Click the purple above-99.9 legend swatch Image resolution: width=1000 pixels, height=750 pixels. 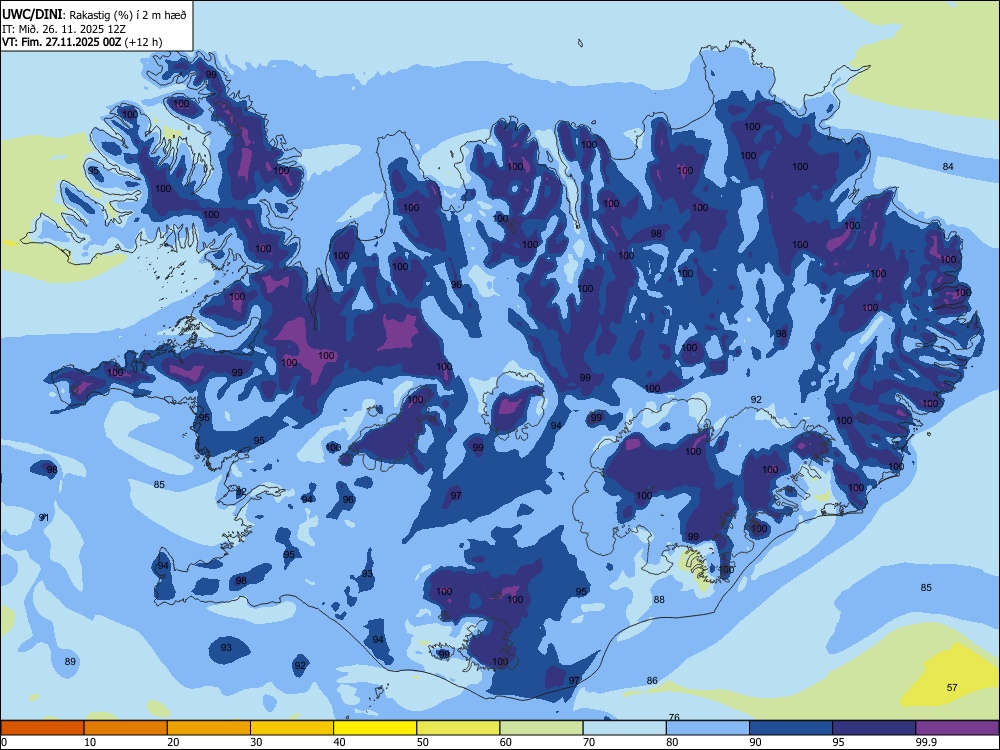pos(957,728)
